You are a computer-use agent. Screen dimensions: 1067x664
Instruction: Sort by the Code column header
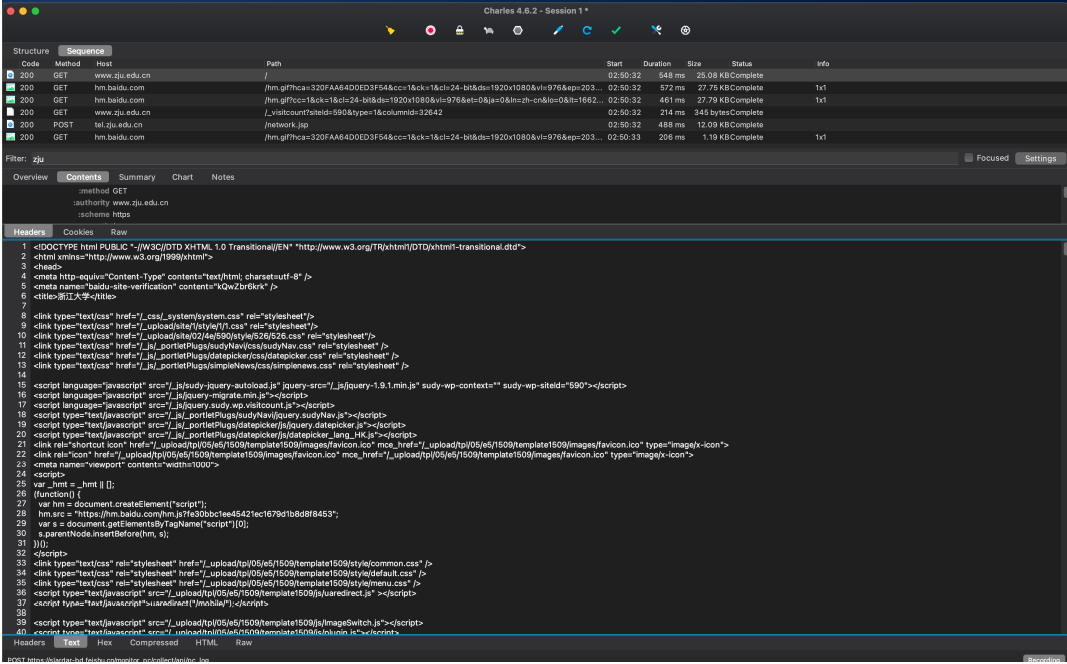(30, 63)
